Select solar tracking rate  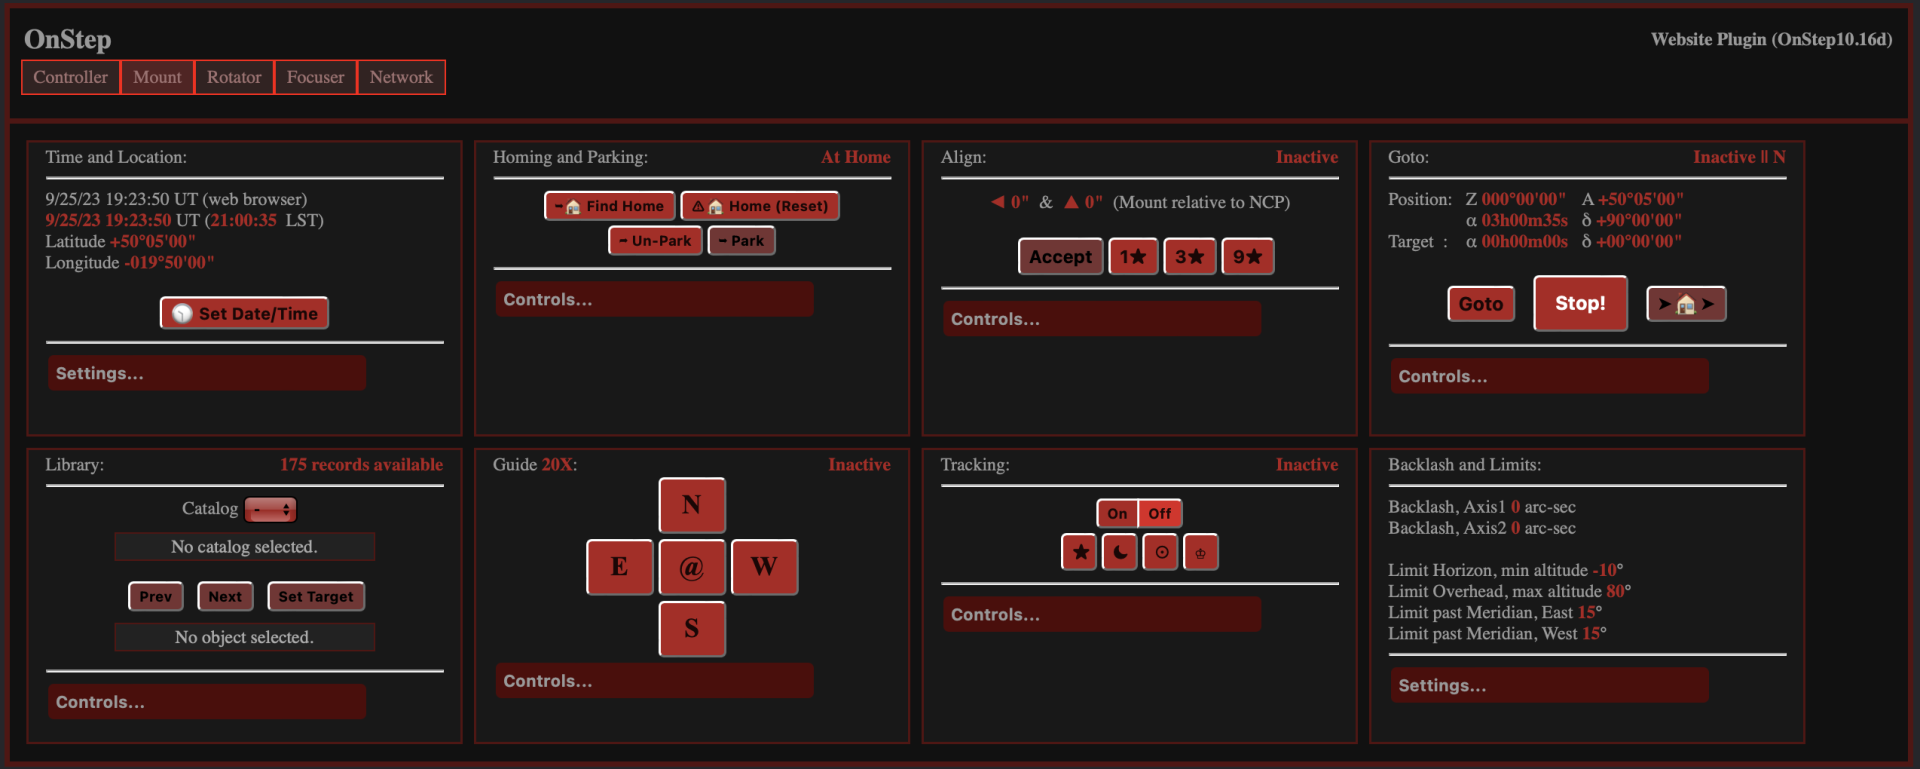coord(1161,552)
